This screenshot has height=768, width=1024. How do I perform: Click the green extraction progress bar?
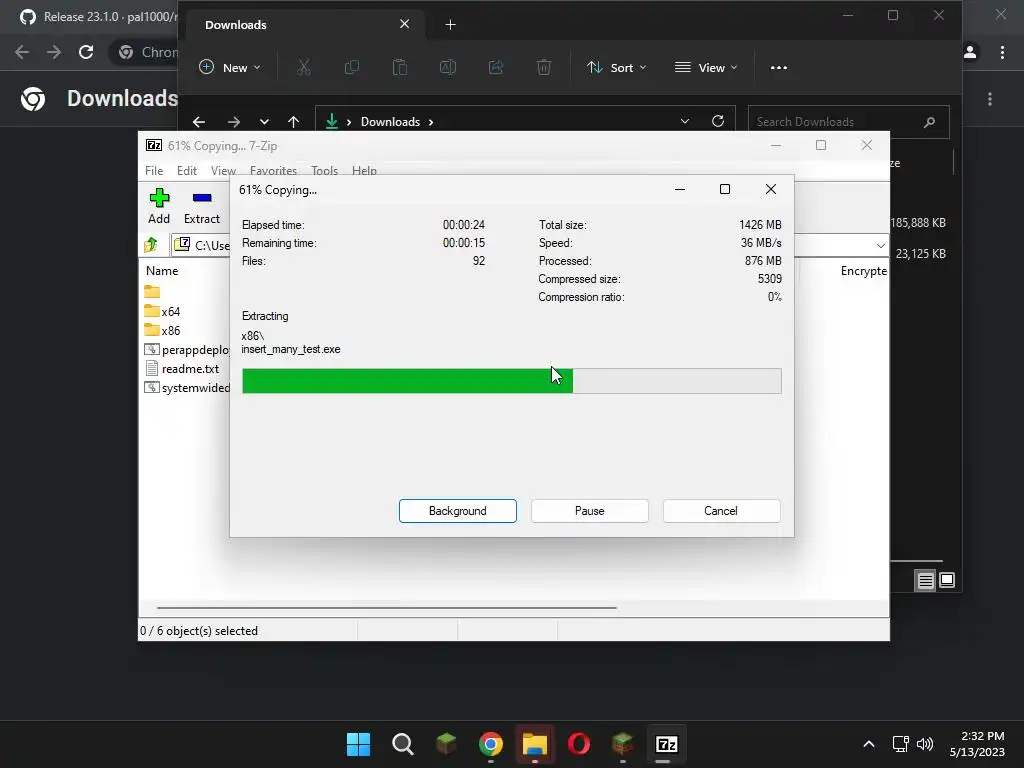[511, 381]
